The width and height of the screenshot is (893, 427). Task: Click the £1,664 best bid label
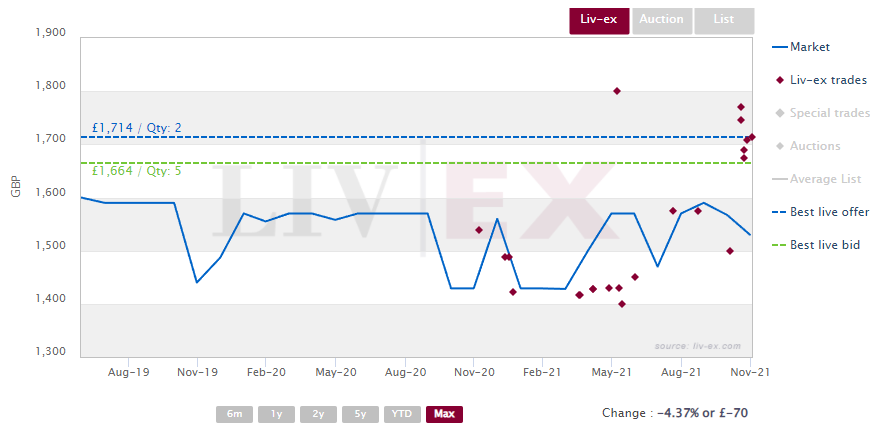click(x=136, y=171)
